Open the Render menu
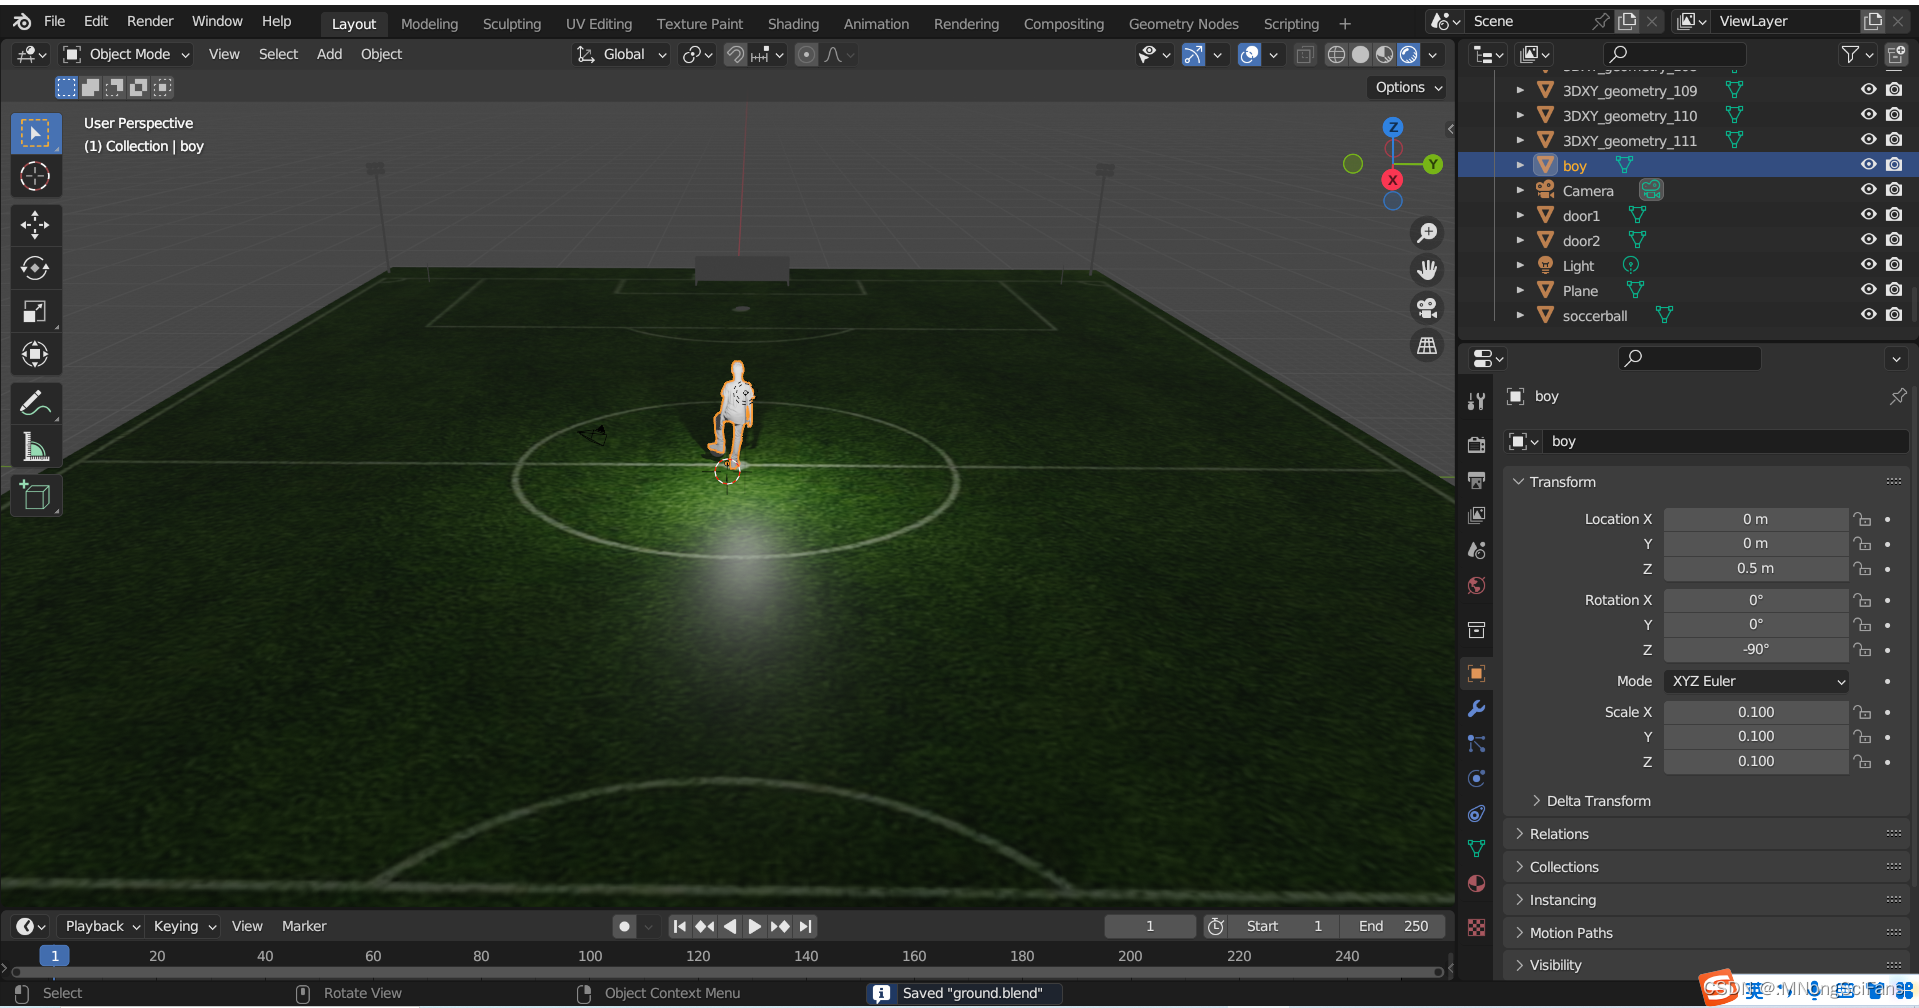This screenshot has width=1919, height=1008. pos(150,21)
